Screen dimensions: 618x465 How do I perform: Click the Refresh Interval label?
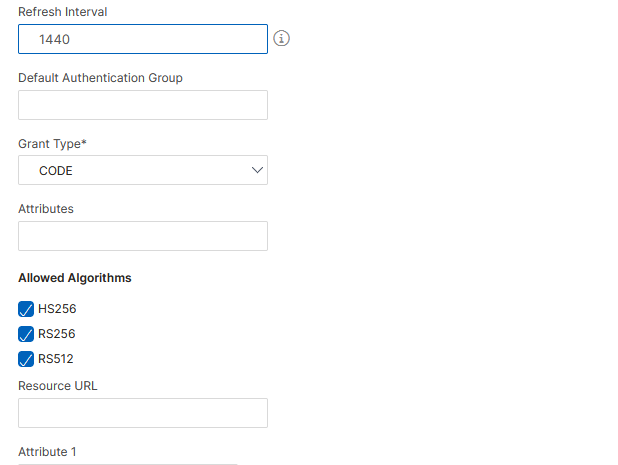click(x=63, y=12)
